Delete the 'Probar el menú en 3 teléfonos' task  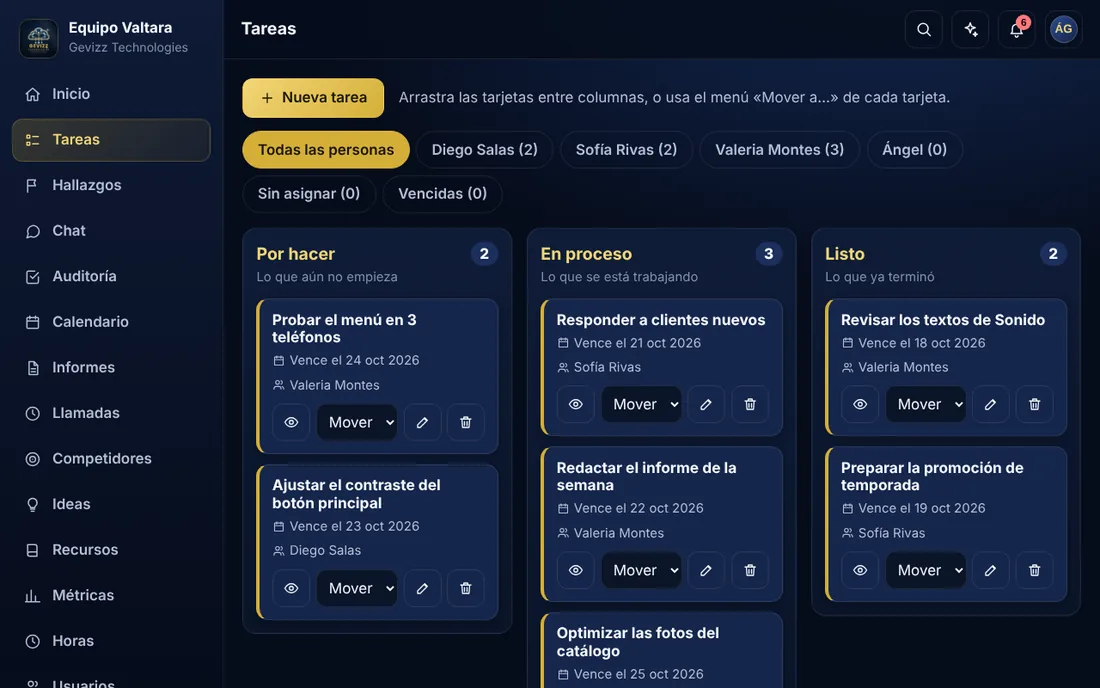[466, 422]
